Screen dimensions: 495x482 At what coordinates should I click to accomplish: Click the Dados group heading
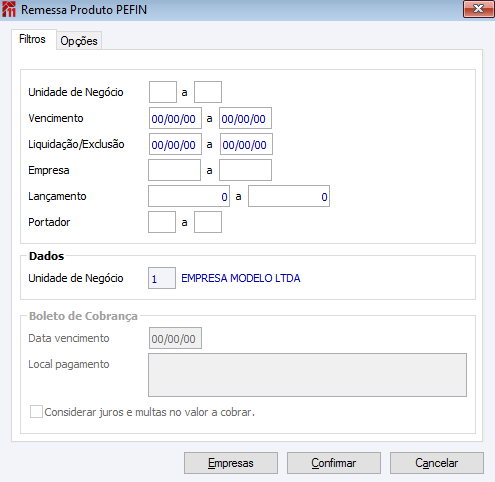47,256
